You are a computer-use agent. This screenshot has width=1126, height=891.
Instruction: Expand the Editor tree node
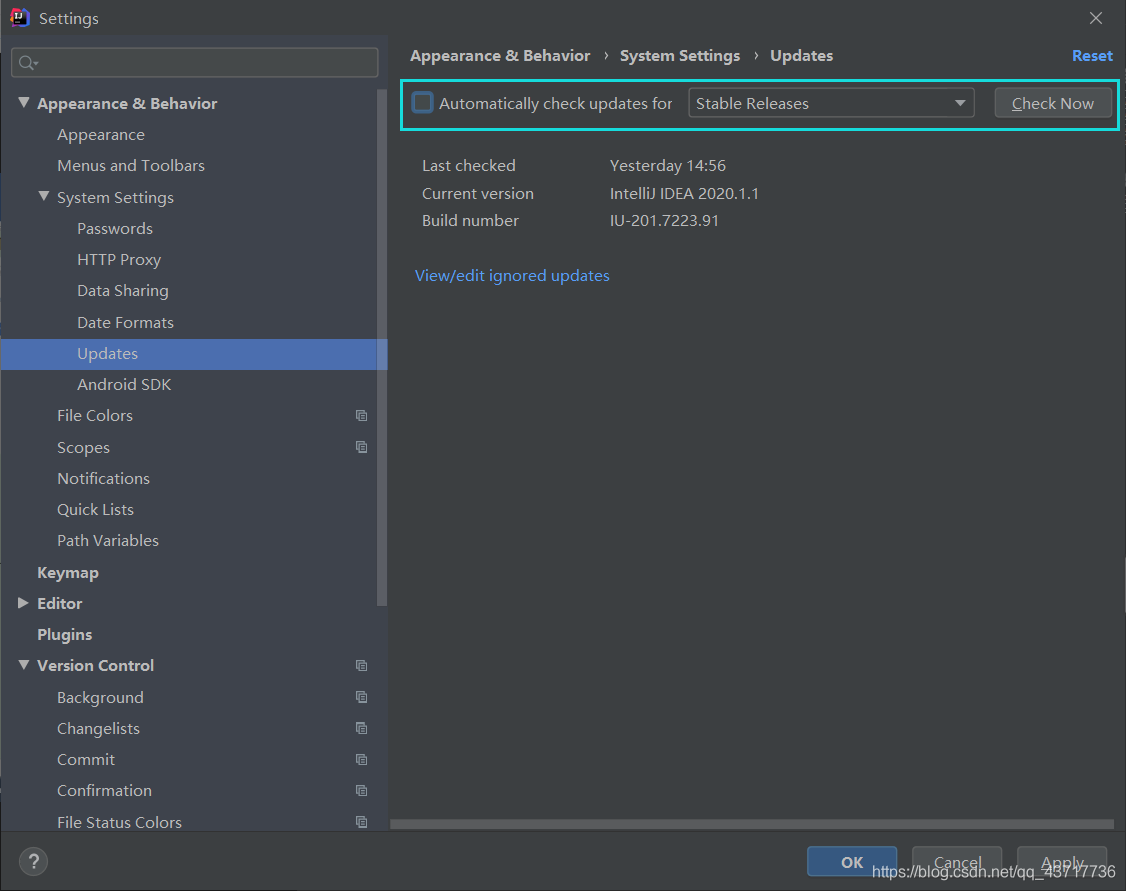tap(23, 603)
